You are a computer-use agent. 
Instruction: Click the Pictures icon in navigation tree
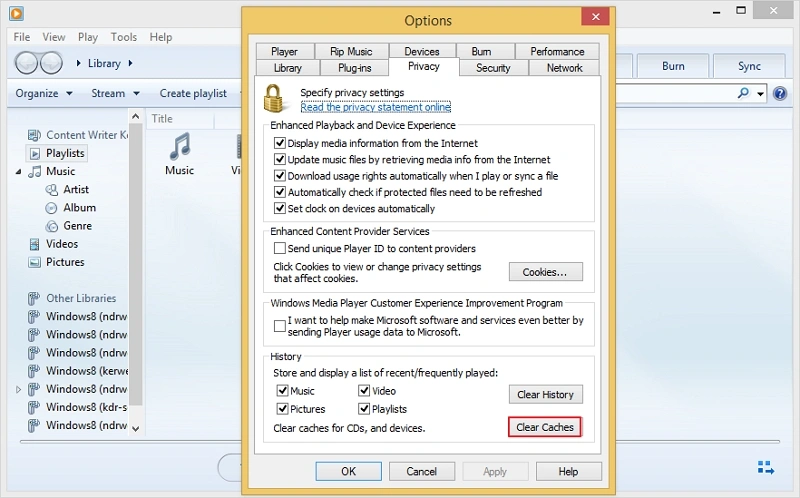[34, 262]
